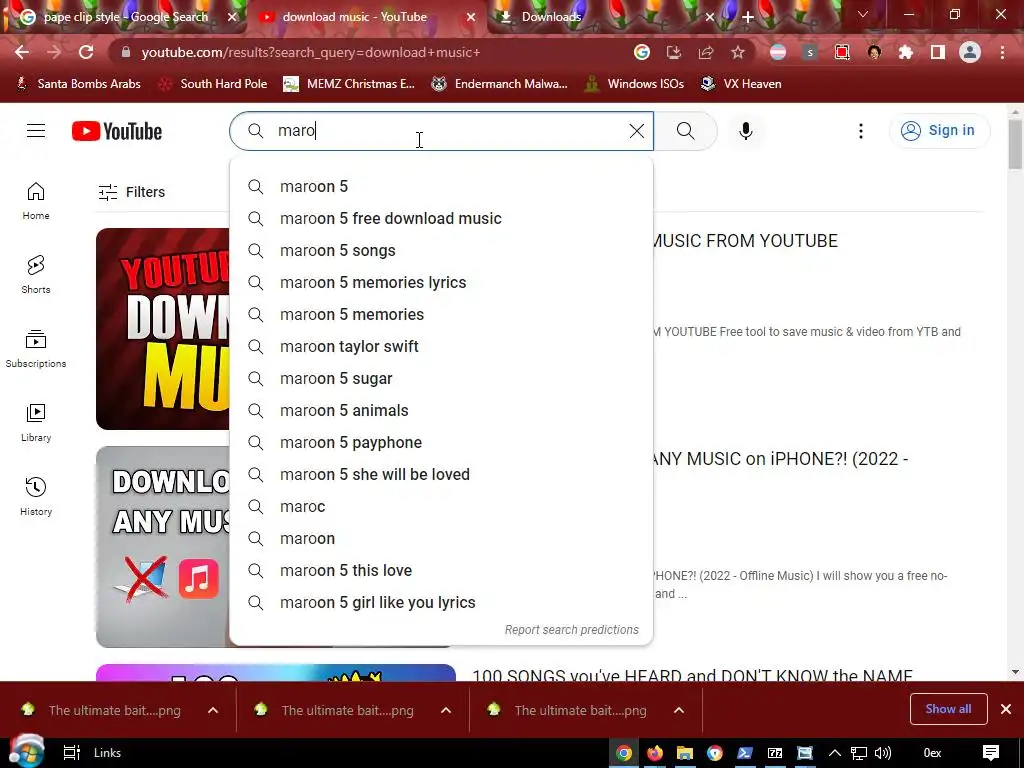1024x768 pixels.
Task: Choose 'maroon 5 payphone' suggestion
Action: tap(441, 443)
